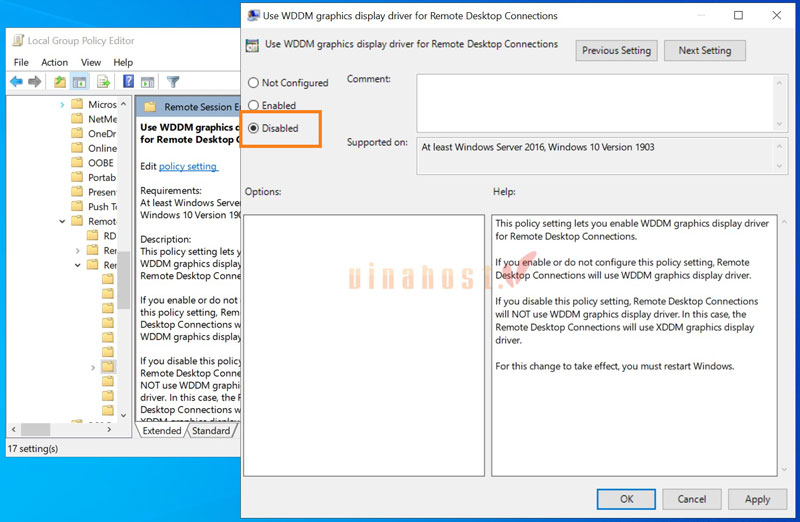Click the '17 setting(s)' status bar text

click(33, 449)
